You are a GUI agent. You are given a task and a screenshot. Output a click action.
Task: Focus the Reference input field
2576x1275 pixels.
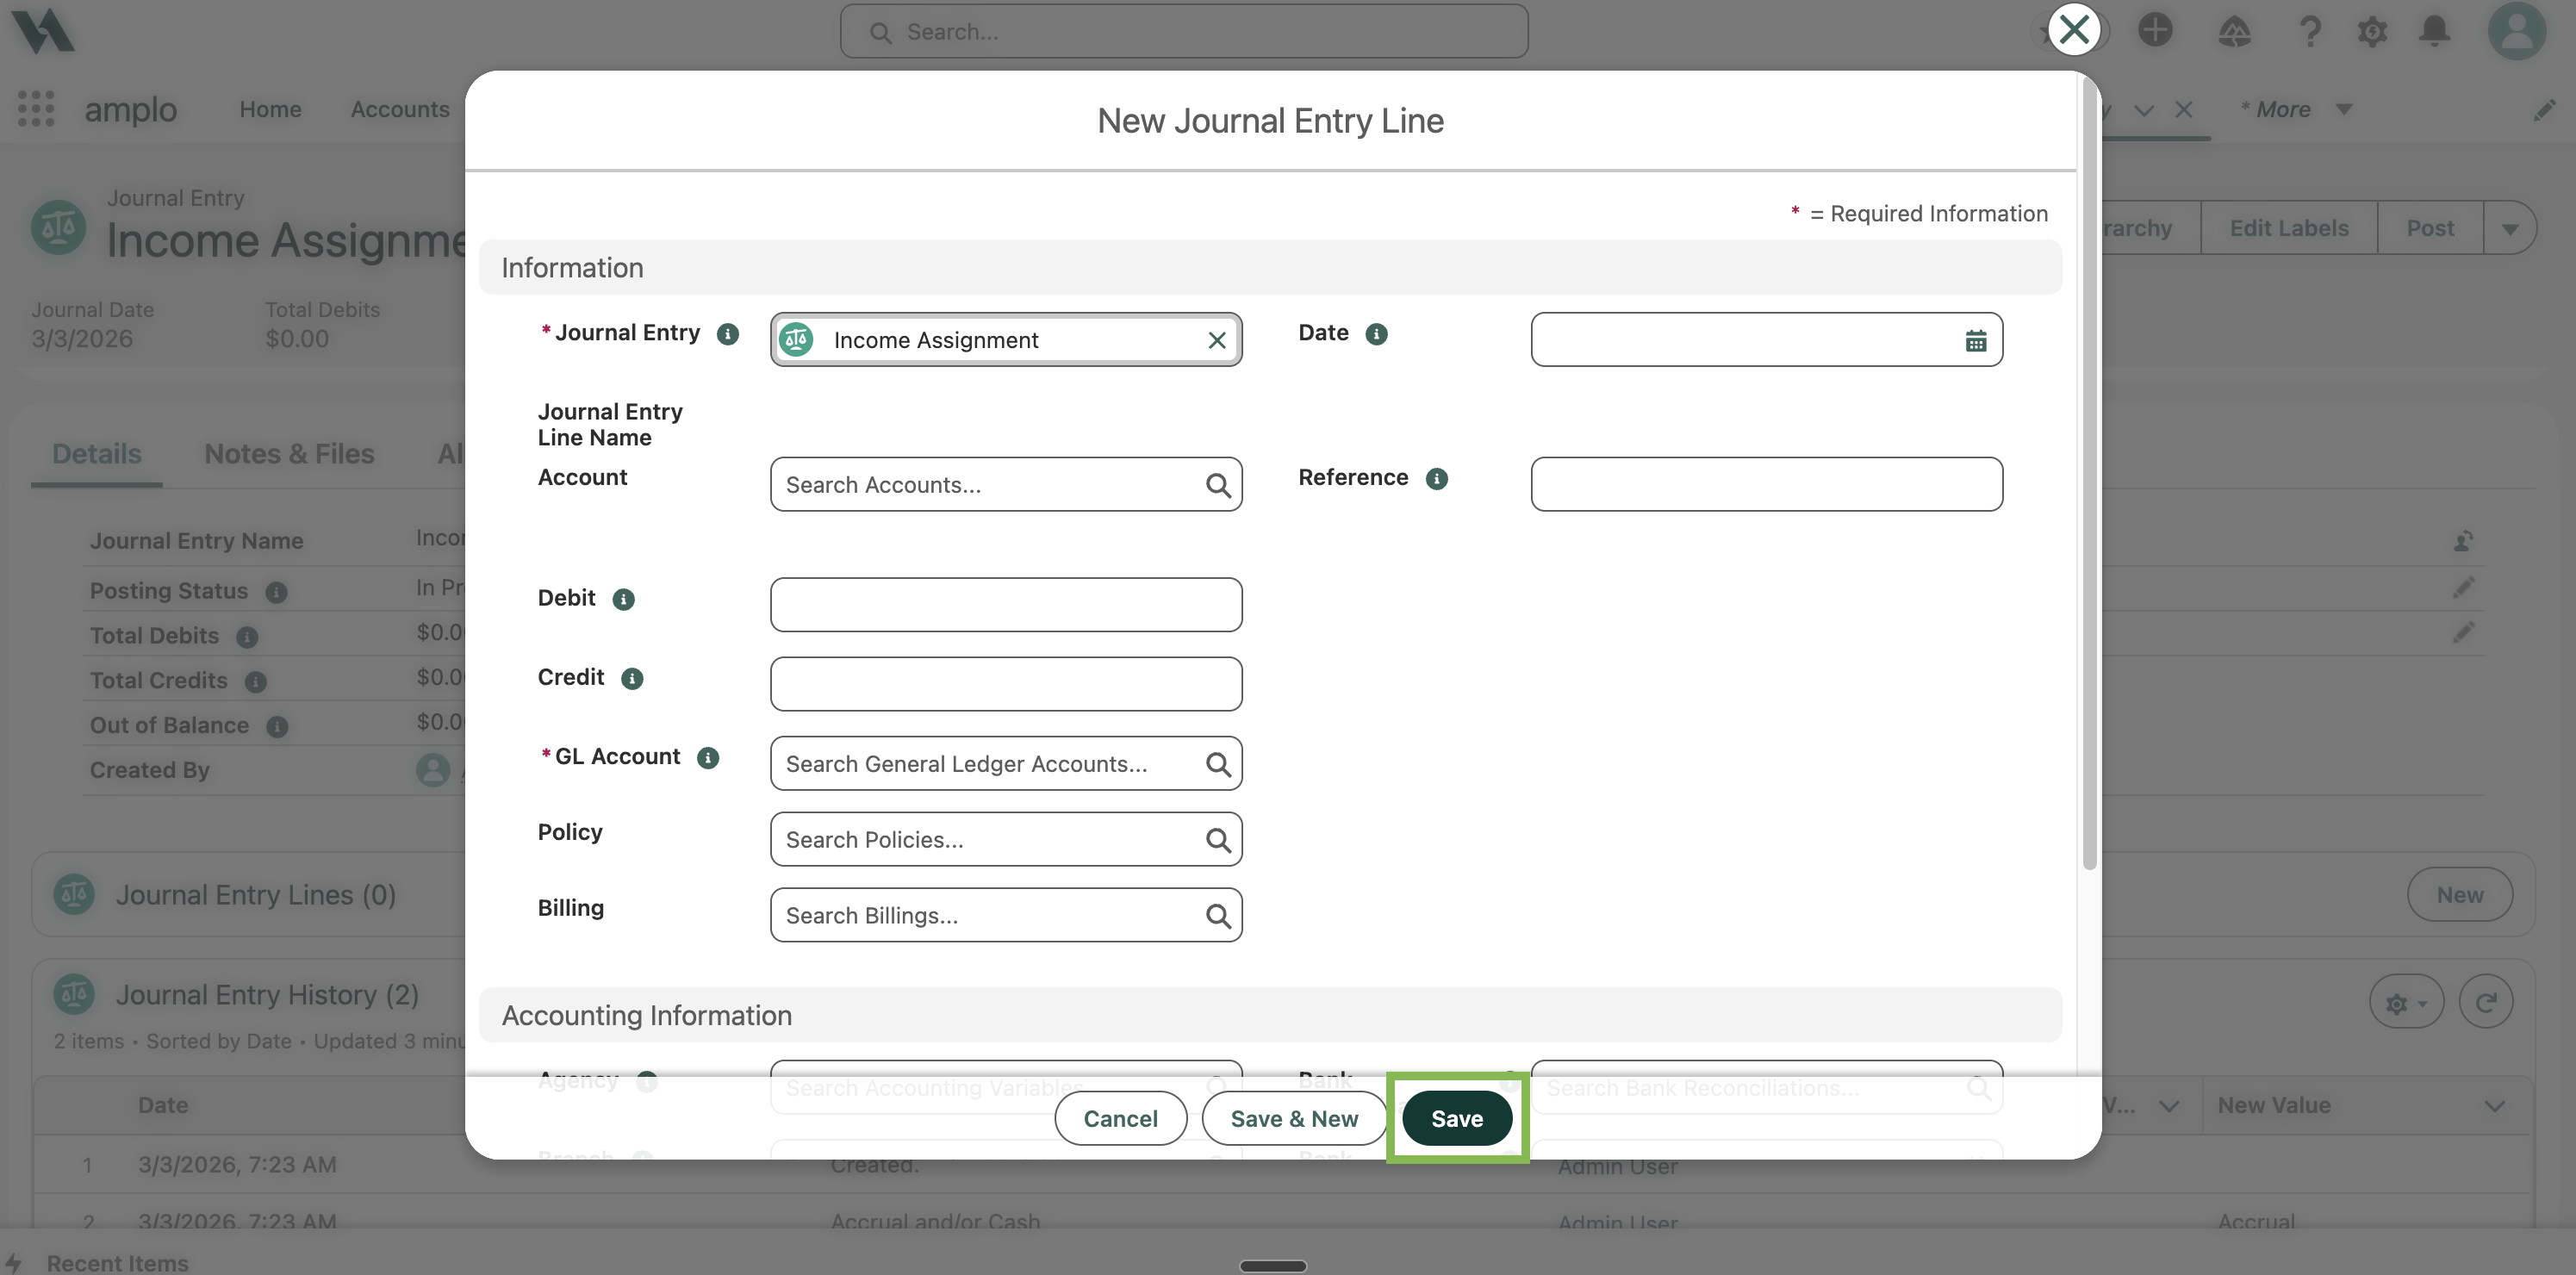1766,485
